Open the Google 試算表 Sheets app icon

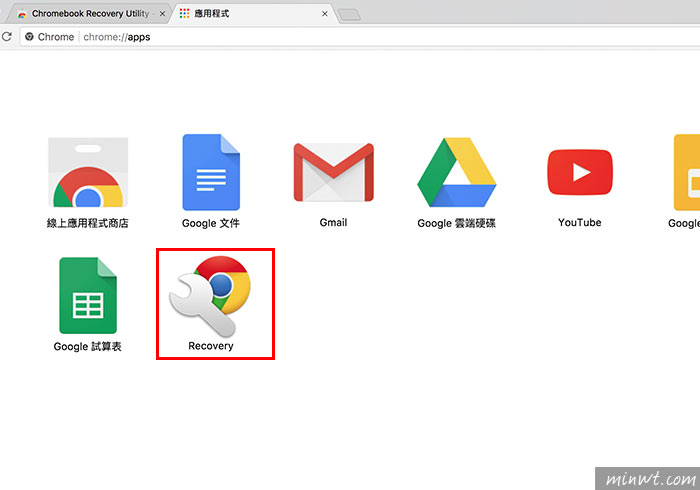pyautogui.click(x=88, y=295)
